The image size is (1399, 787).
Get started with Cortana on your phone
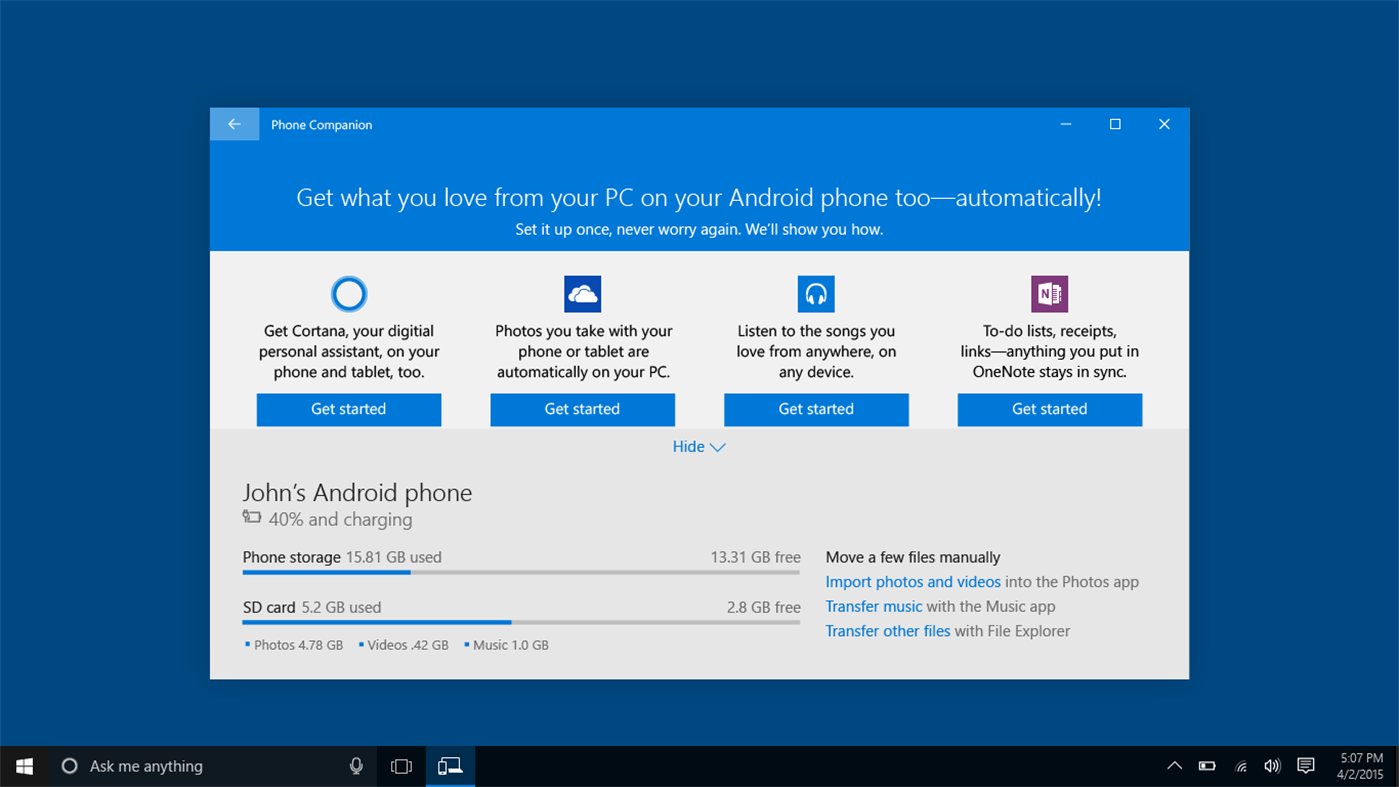(x=349, y=409)
